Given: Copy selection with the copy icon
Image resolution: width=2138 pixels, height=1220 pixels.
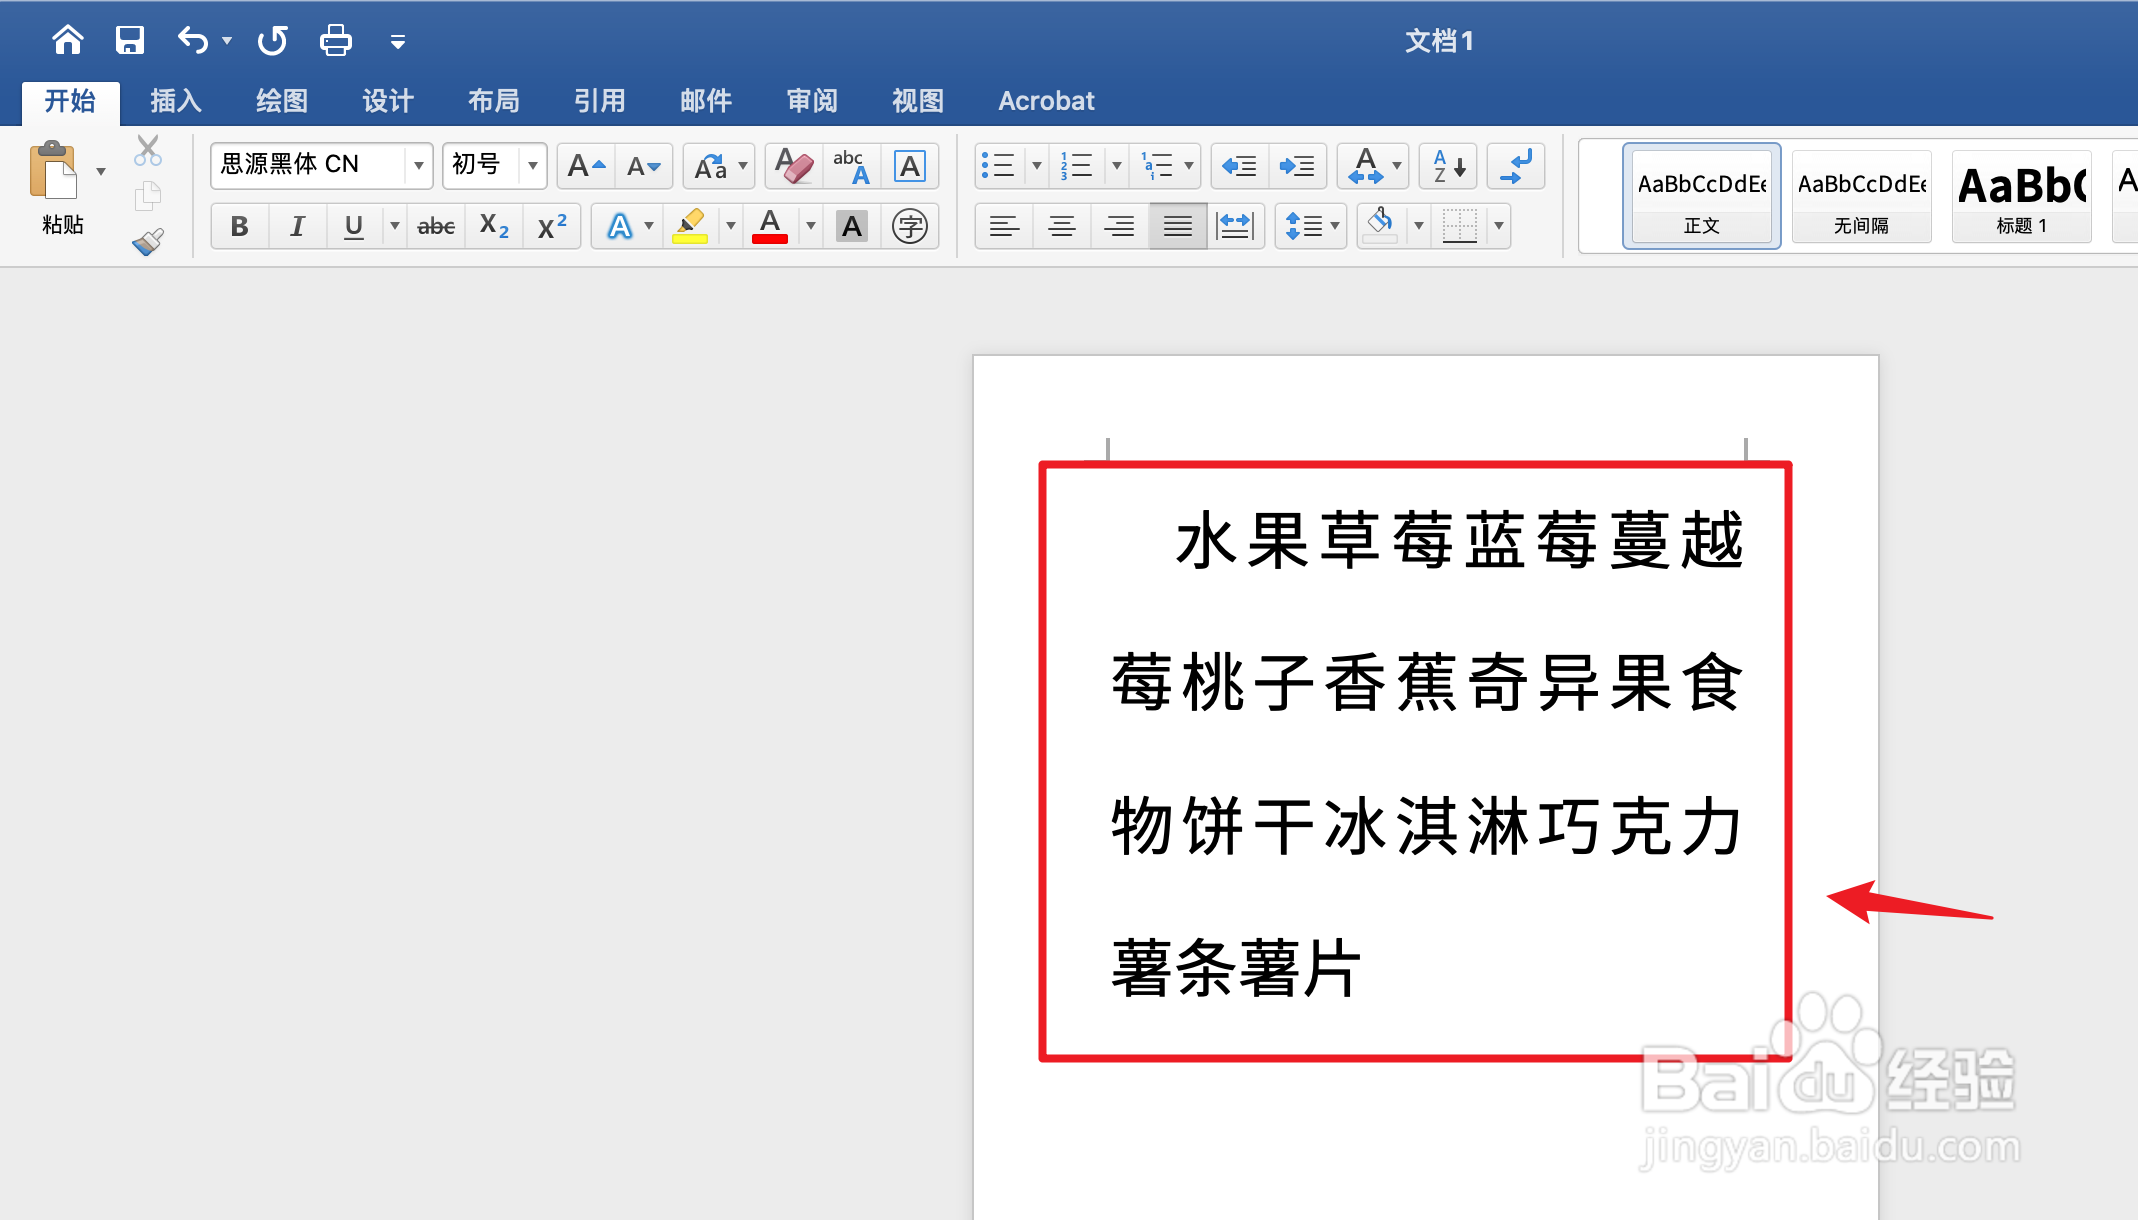Looking at the screenshot, I should [148, 196].
